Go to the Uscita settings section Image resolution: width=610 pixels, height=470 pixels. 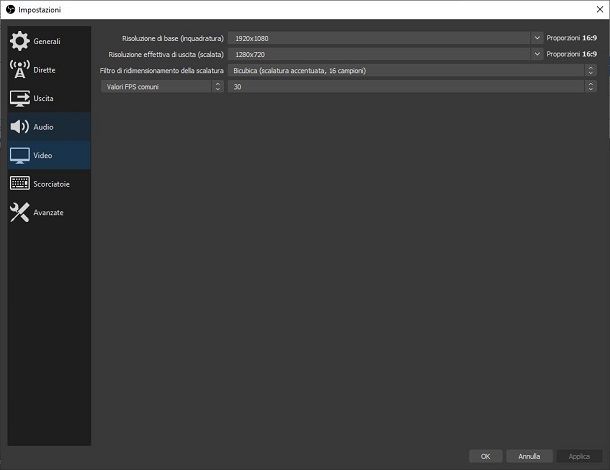tap(49, 98)
